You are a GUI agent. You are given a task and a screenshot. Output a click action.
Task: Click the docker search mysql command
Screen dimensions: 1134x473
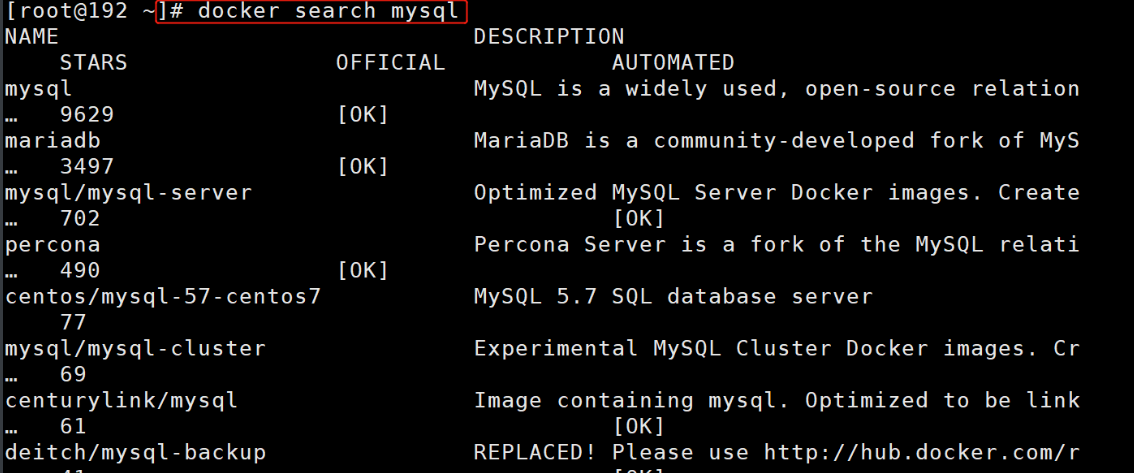311,12
